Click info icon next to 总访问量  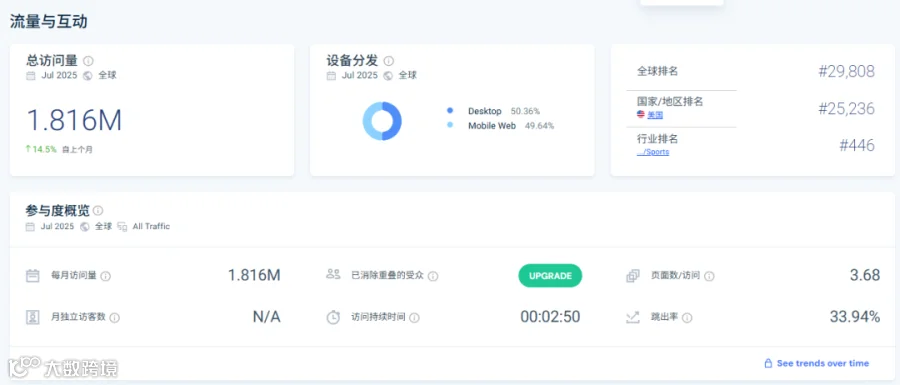(88, 61)
